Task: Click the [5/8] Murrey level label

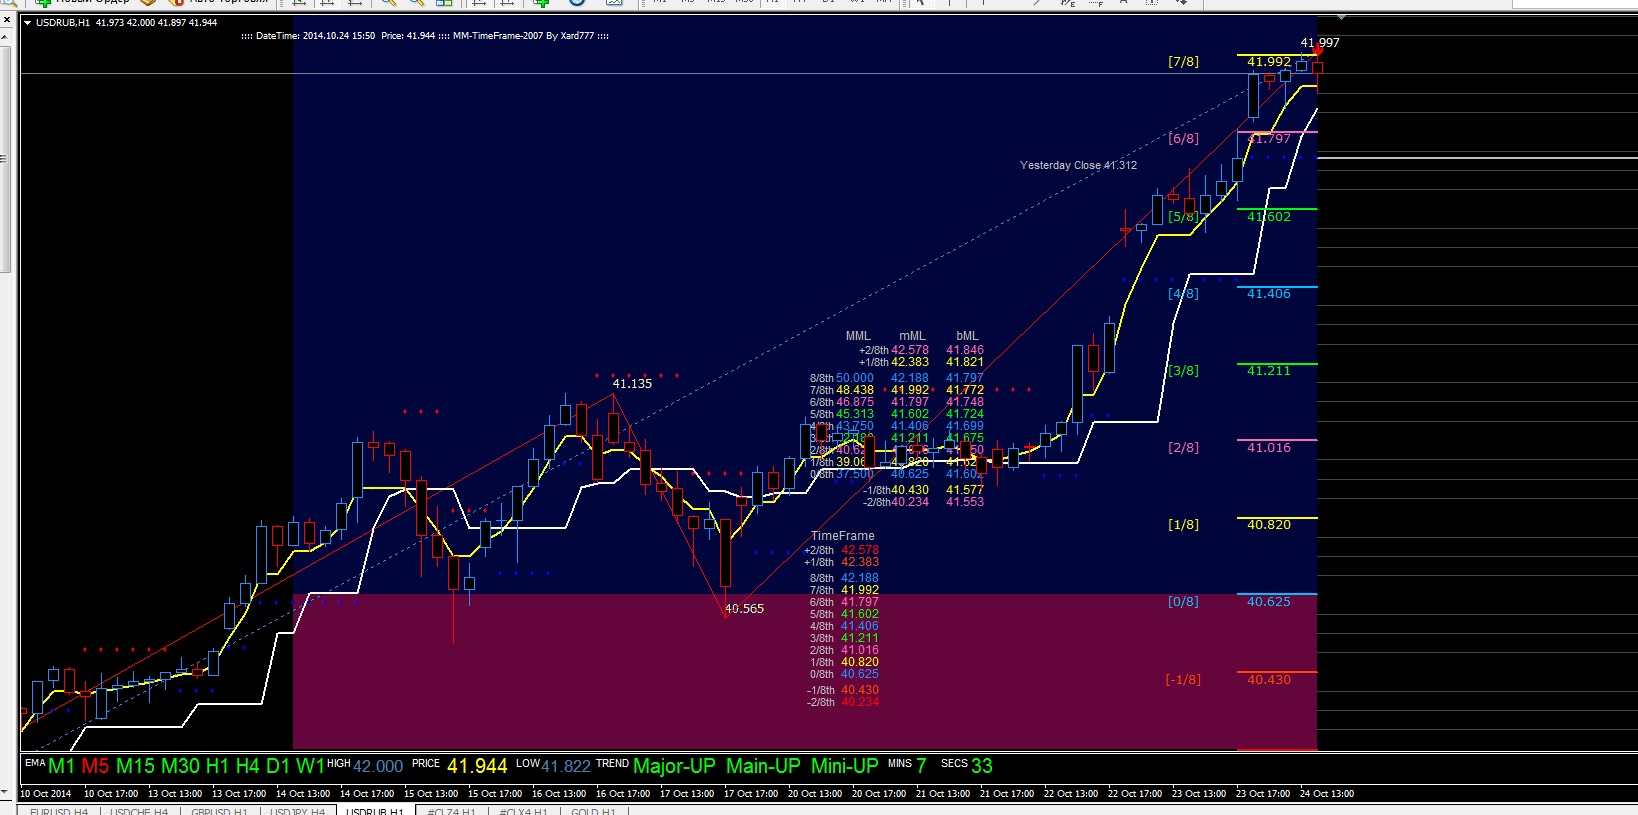Action: pos(1183,216)
